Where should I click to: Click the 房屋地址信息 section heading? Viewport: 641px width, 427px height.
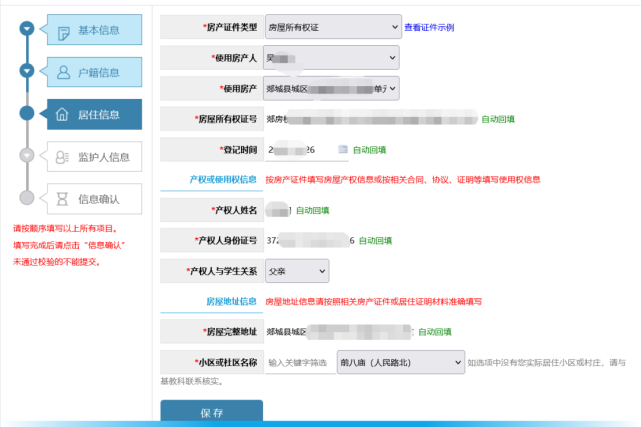point(231,302)
